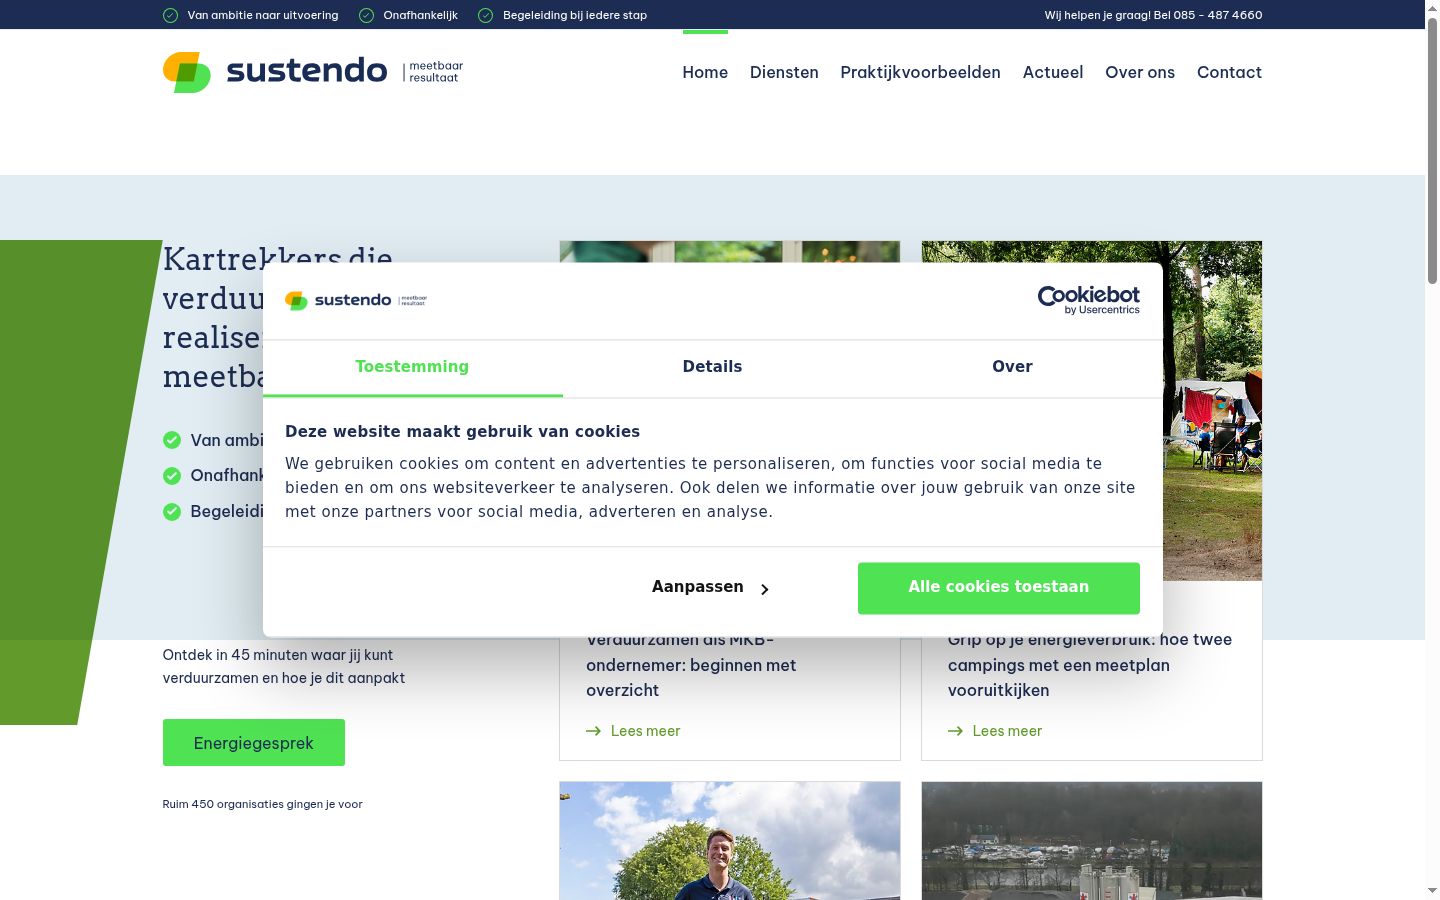Open the Contact page
Viewport: 1440px width, 900px height.
(1229, 72)
